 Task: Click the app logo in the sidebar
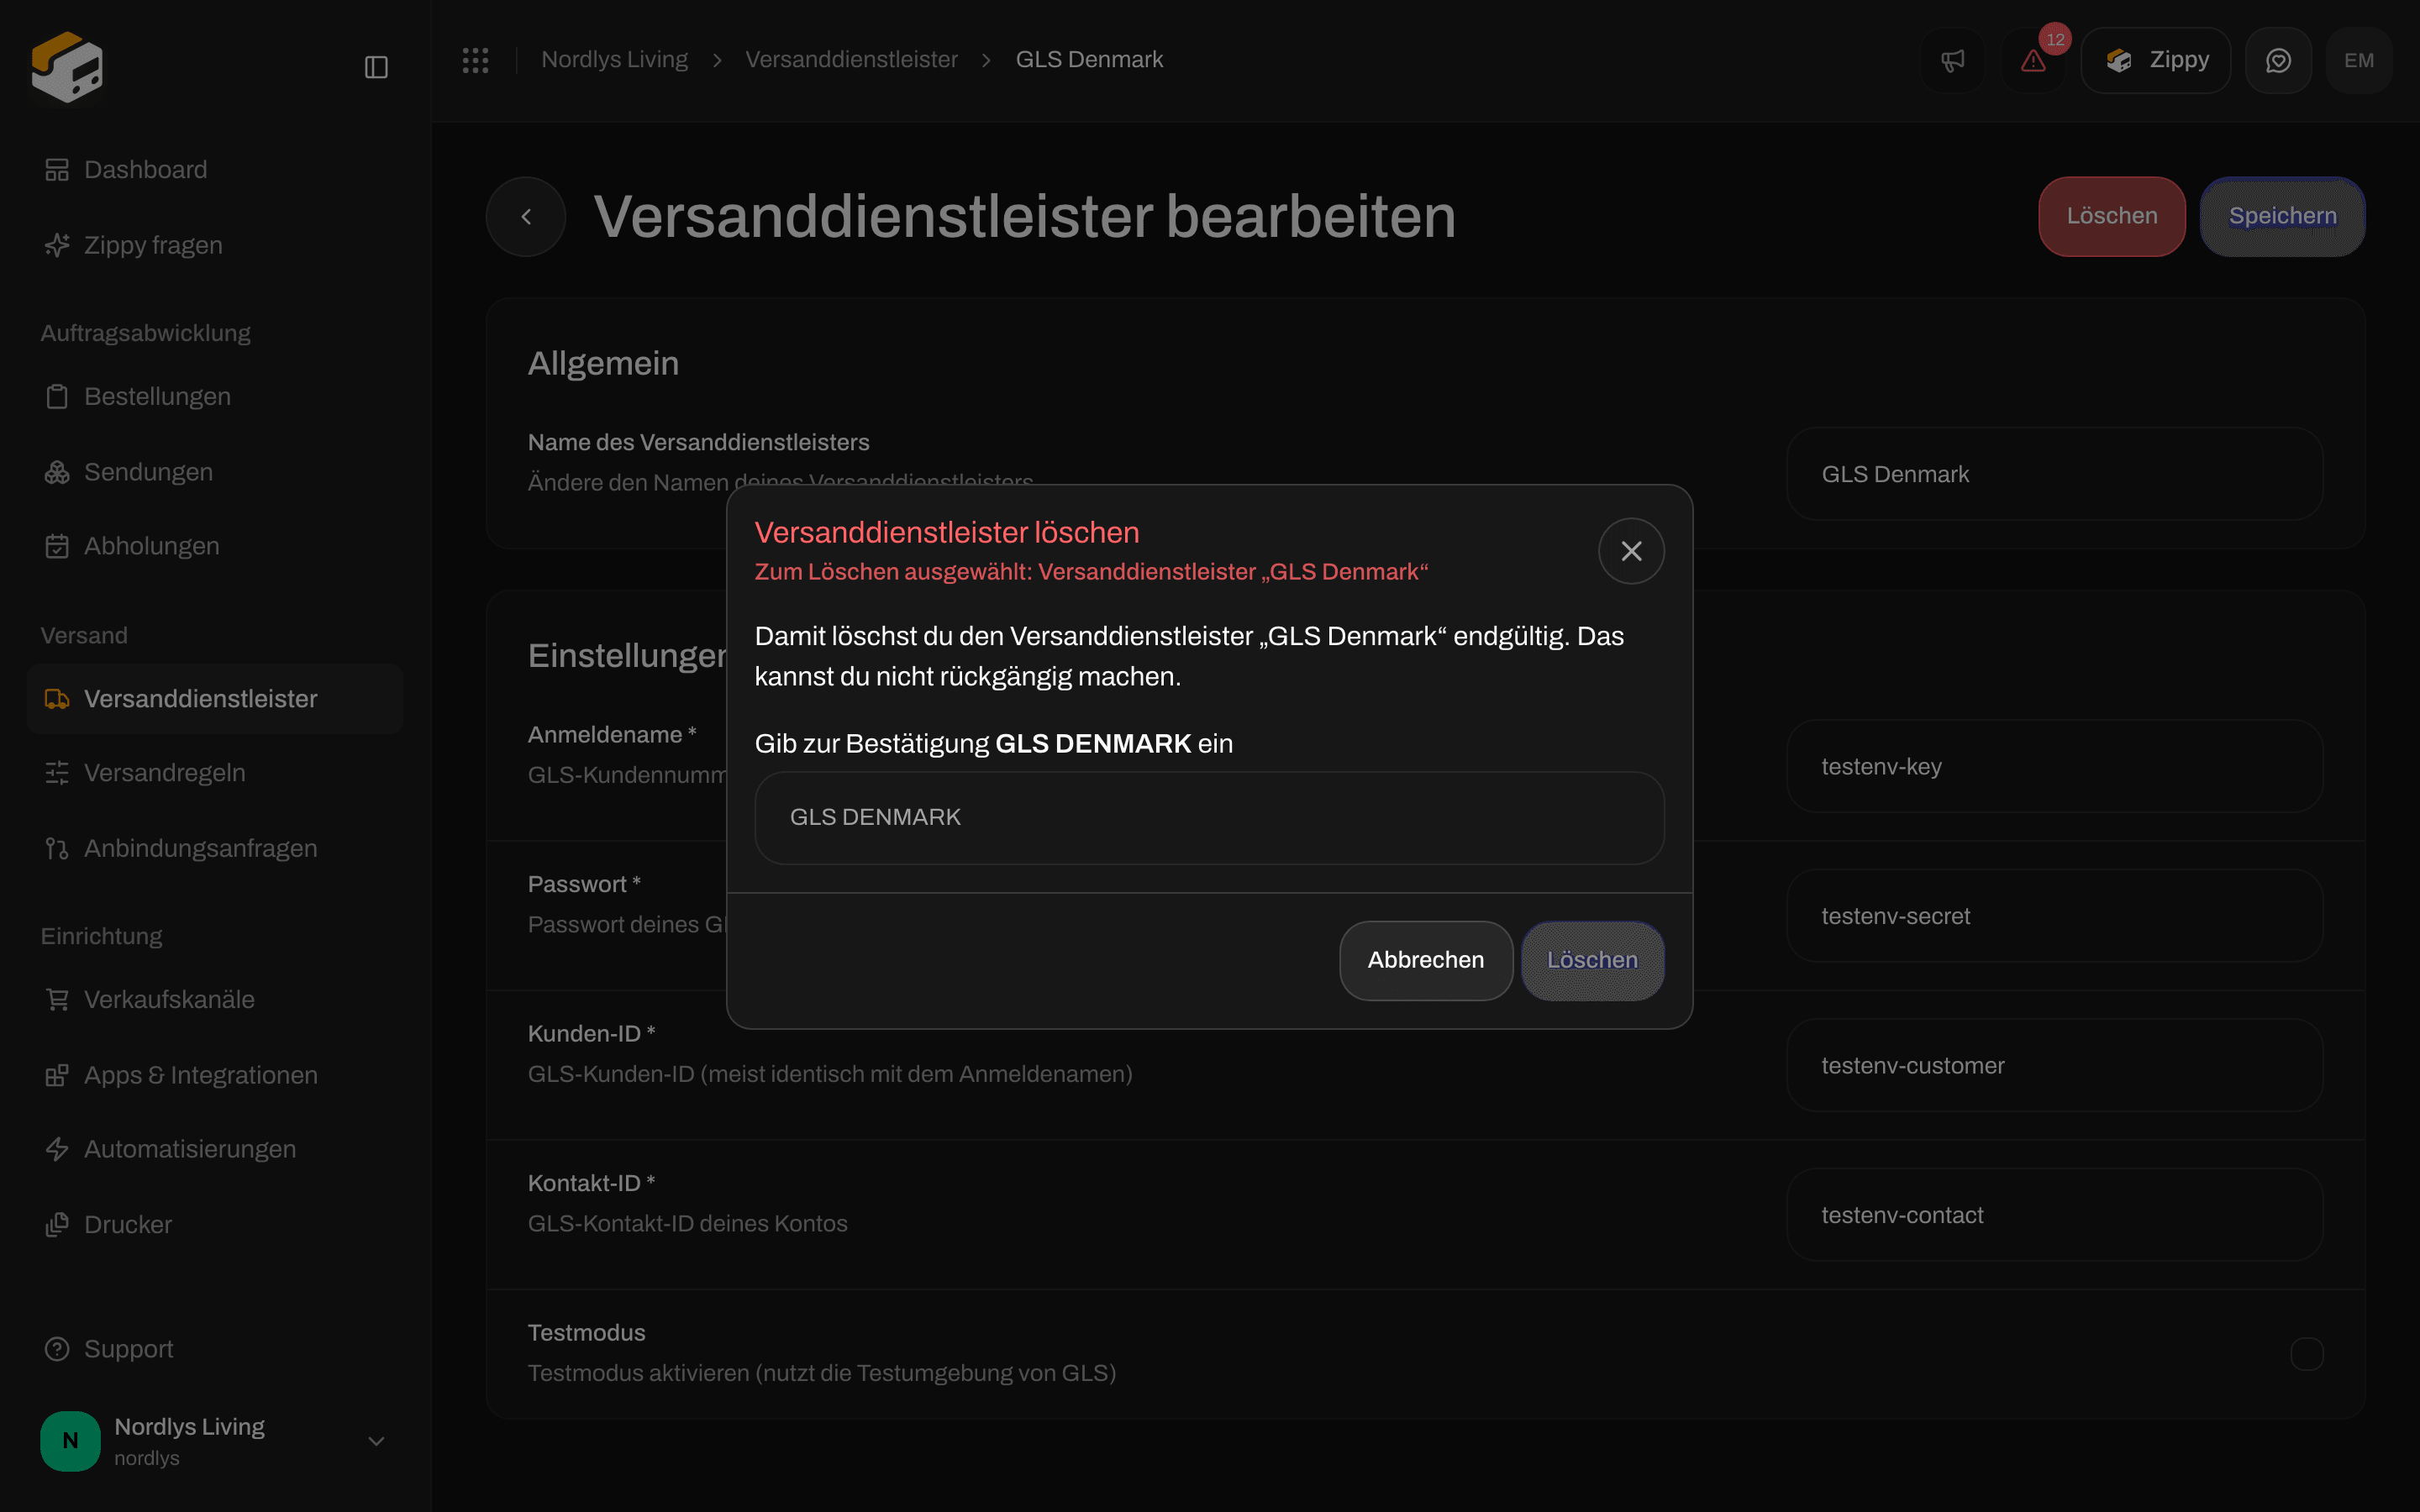[x=67, y=67]
